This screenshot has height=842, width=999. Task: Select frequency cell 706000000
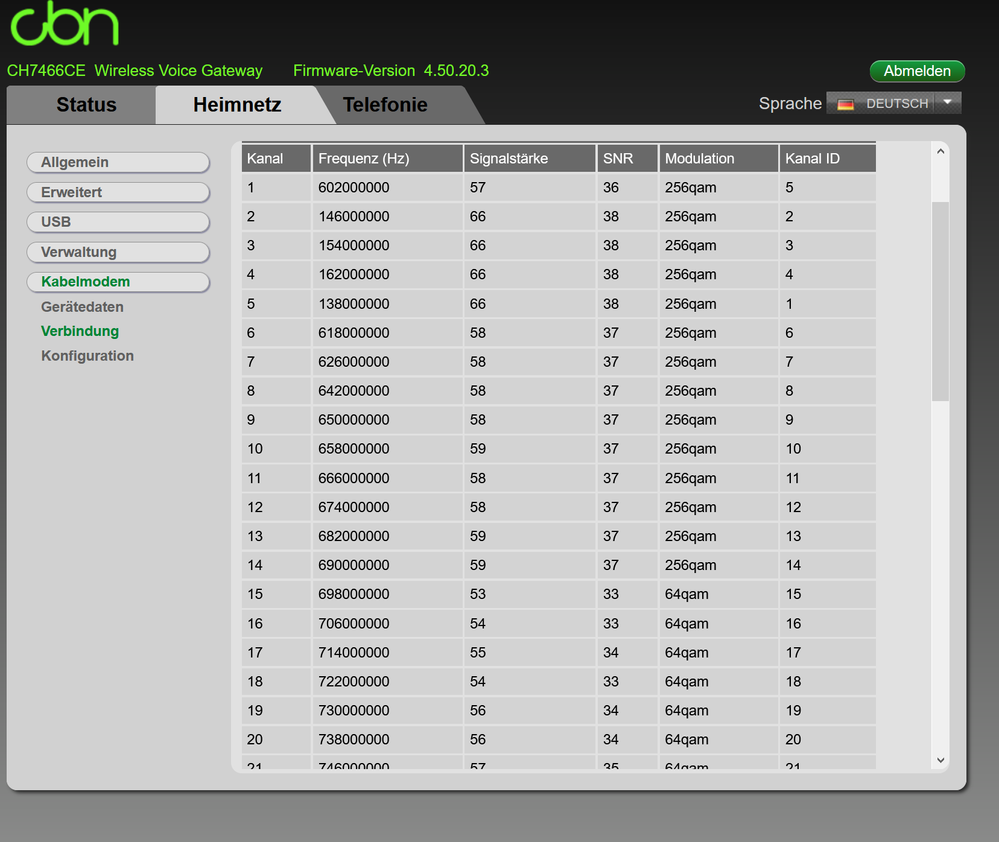(387, 624)
